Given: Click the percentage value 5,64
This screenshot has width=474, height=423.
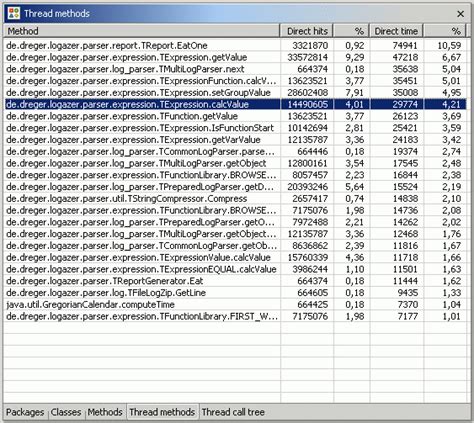Looking at the screenshot, I should (355, 187).
